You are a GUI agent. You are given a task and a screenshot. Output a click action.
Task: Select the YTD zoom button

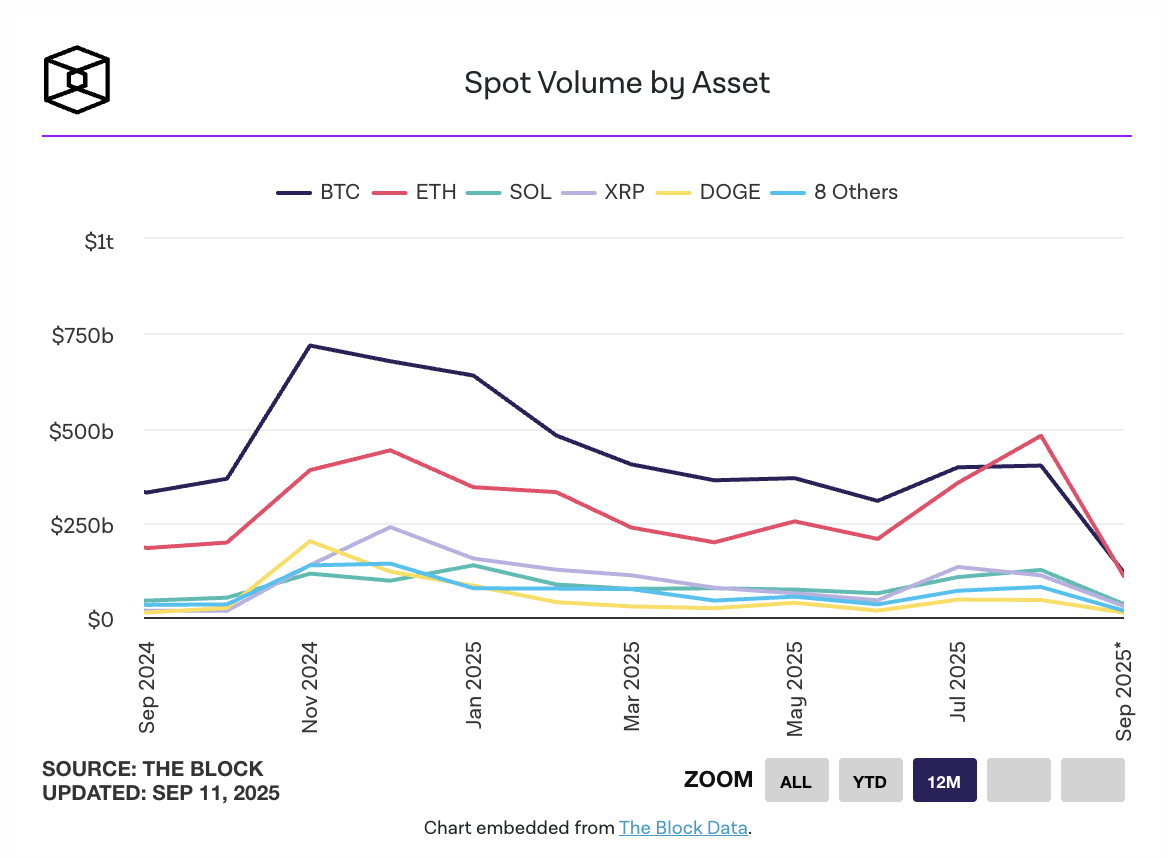click(870, 781)
